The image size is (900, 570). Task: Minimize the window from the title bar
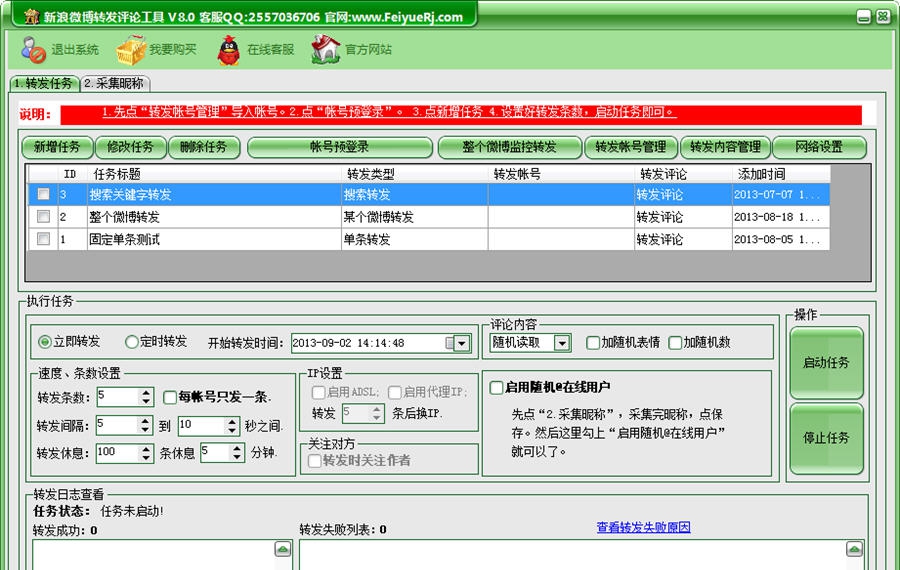[x=864, y=17]
